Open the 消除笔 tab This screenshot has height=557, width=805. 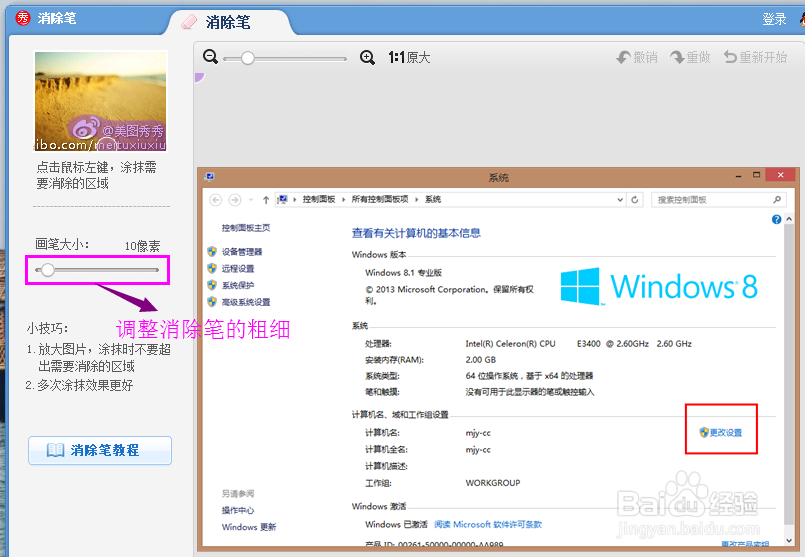pyautogui.click(x=228, y=22)
